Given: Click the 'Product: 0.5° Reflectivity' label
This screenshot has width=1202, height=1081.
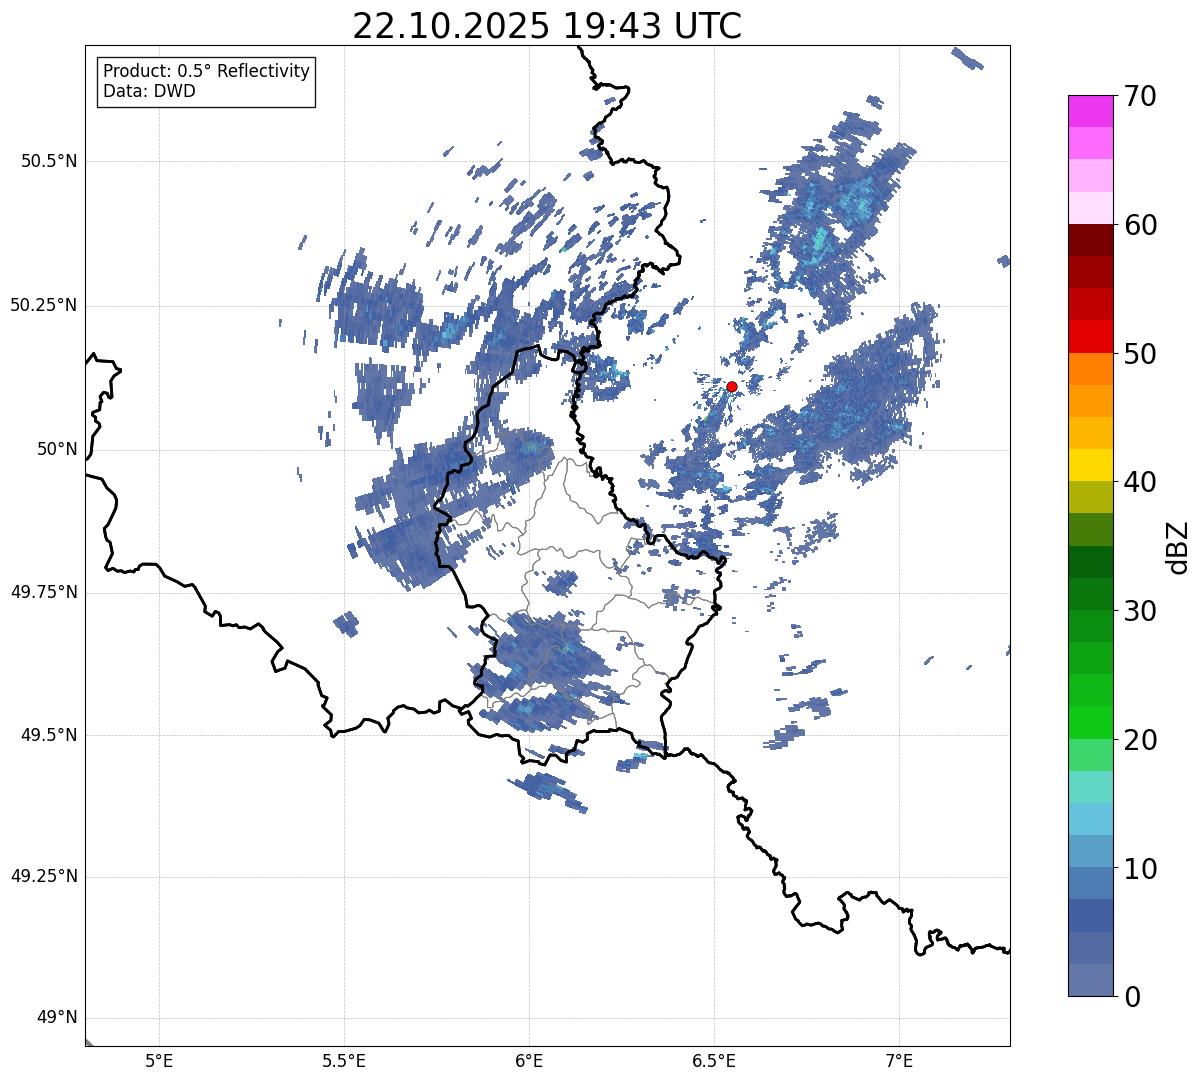Looking at the screenshot, I should coord(206,72).
